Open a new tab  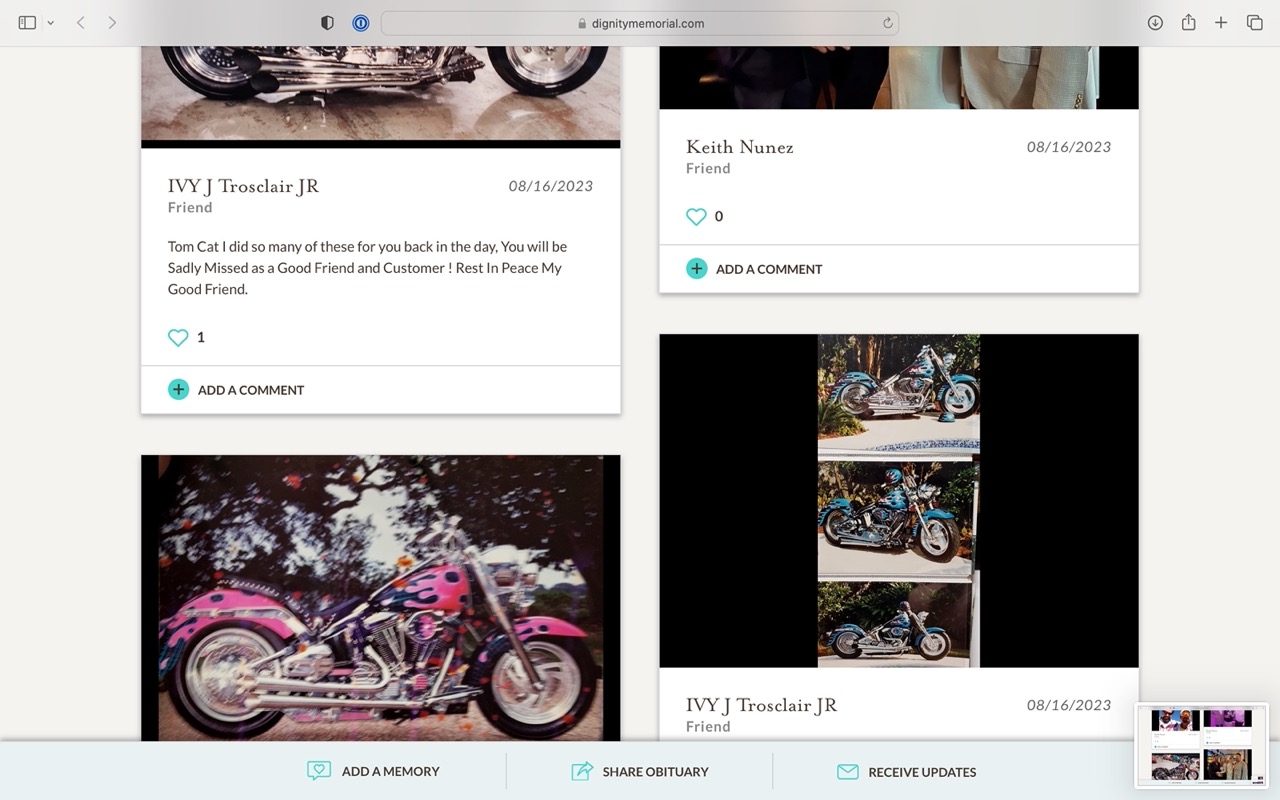click(x=1221, y=22)
